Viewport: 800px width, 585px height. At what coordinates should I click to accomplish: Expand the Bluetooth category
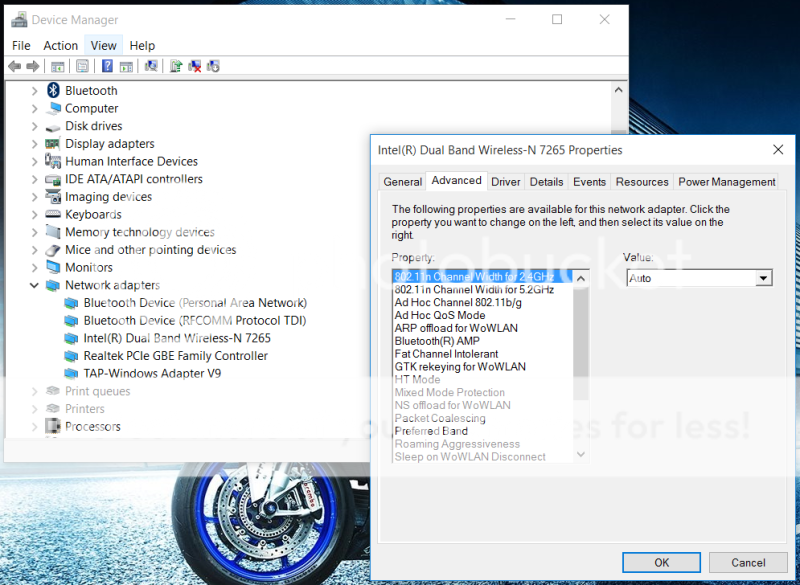(34, 91)
